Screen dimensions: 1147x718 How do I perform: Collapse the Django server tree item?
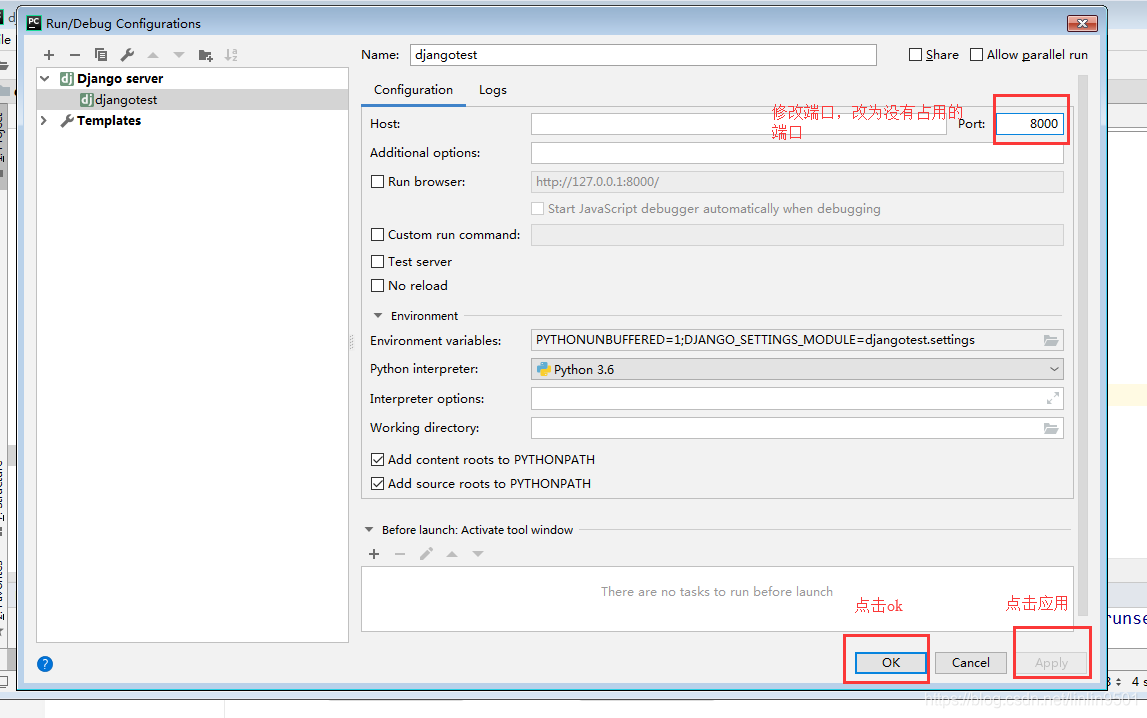pyautogui.click(x=44, y=77)
